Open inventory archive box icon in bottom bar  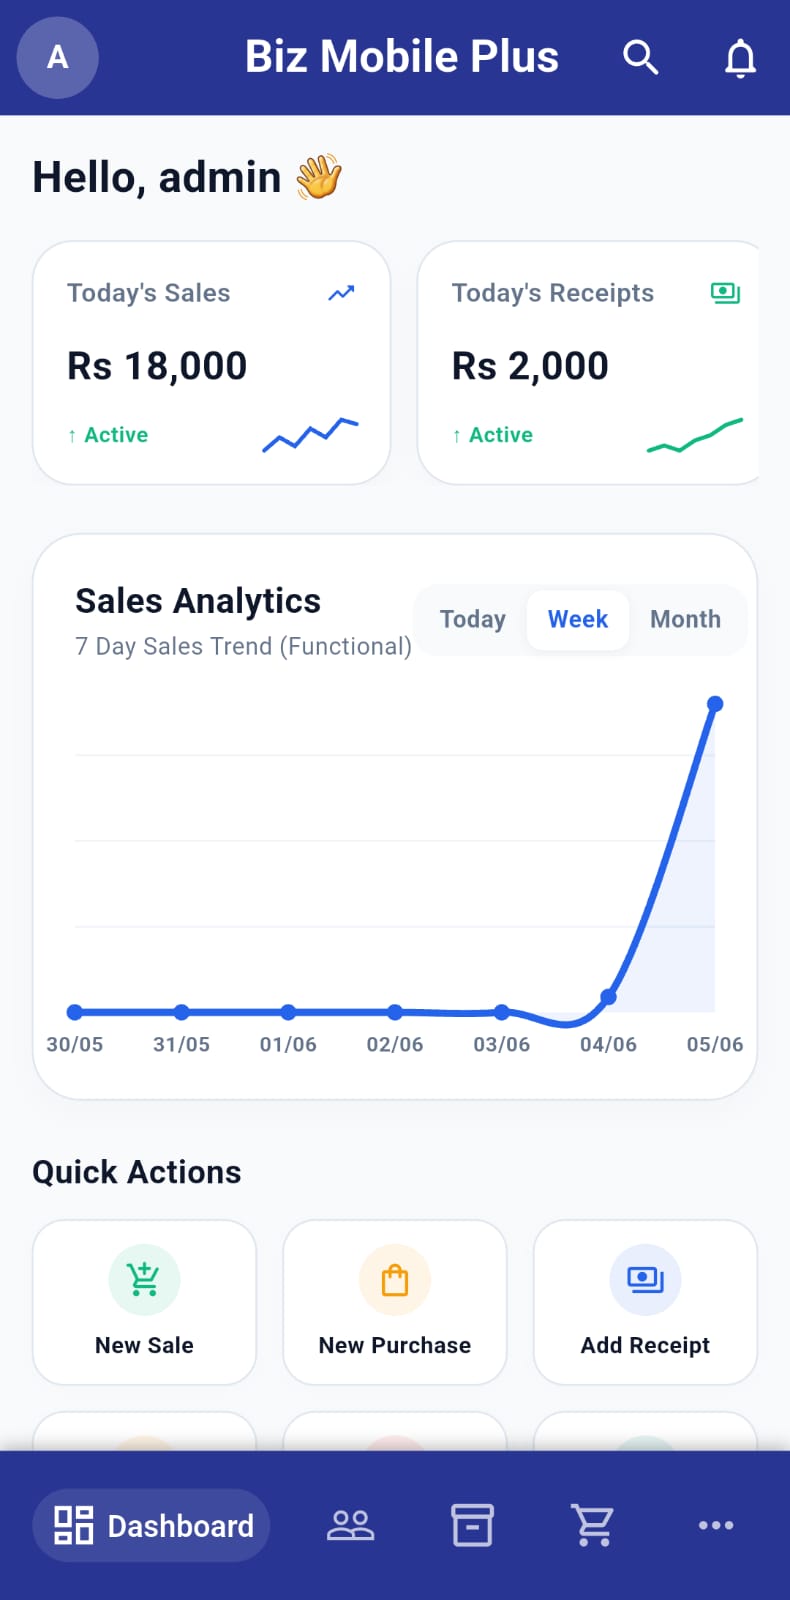pyautogui.click(x=472, y=1525)
